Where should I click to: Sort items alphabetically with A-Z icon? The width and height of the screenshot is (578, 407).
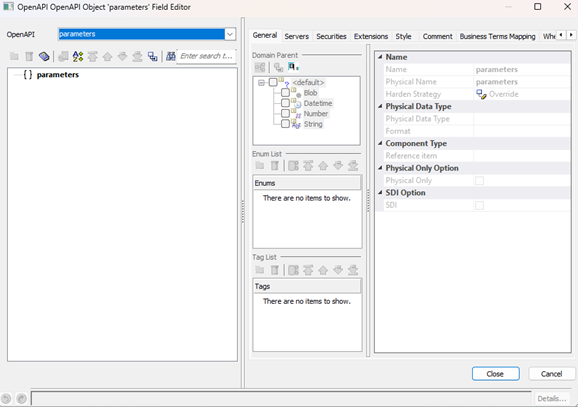78,56
